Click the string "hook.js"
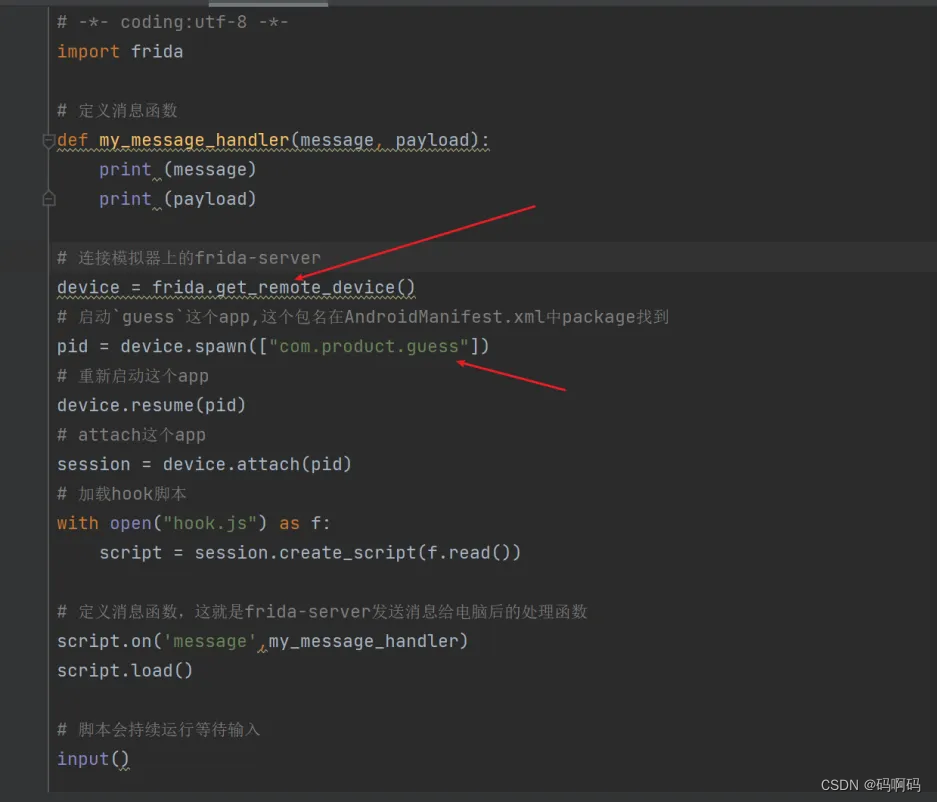The width and height of the screenshot is (937, 802). tap(210, 522)
